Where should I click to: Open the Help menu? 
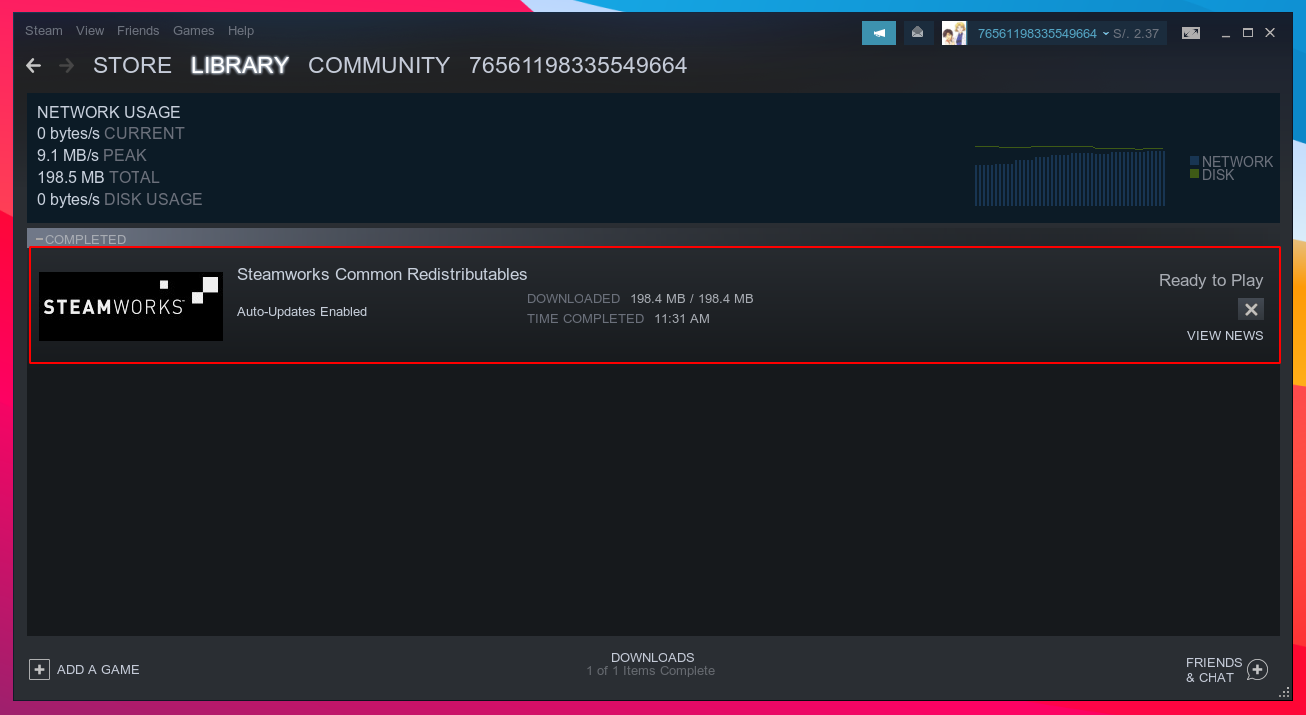point(241,31)
